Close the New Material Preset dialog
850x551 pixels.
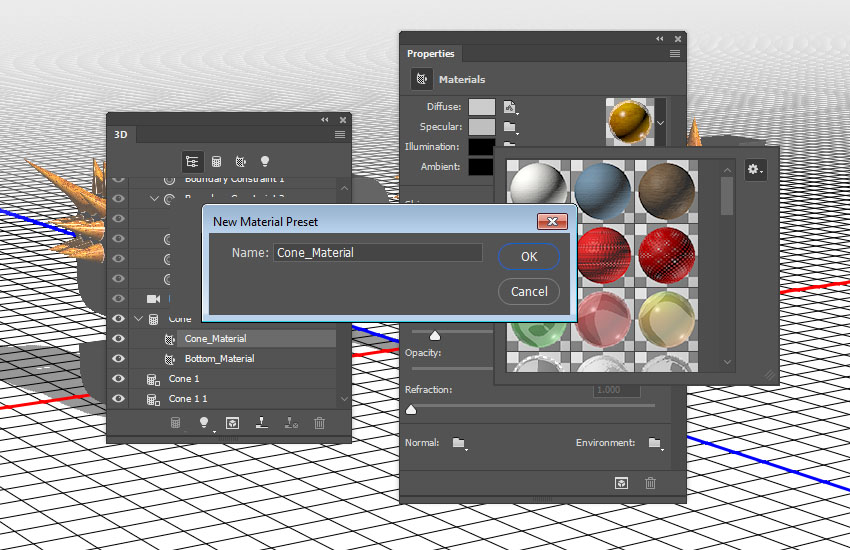coord(552,221)
